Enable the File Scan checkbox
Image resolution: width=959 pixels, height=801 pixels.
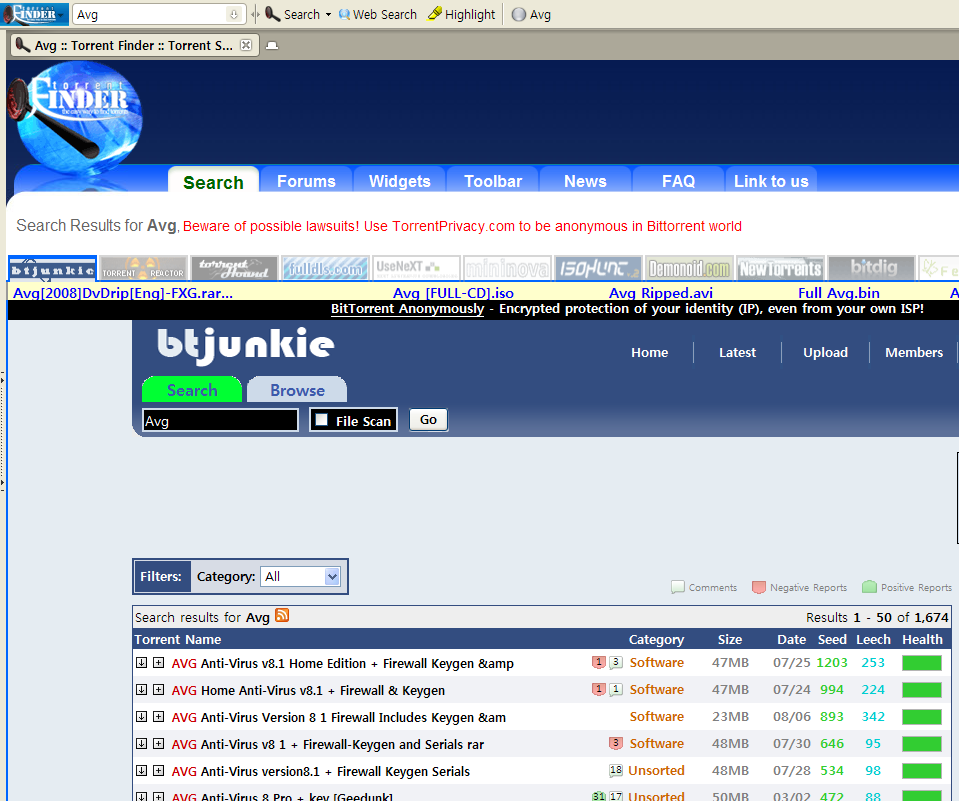[321, 420]
